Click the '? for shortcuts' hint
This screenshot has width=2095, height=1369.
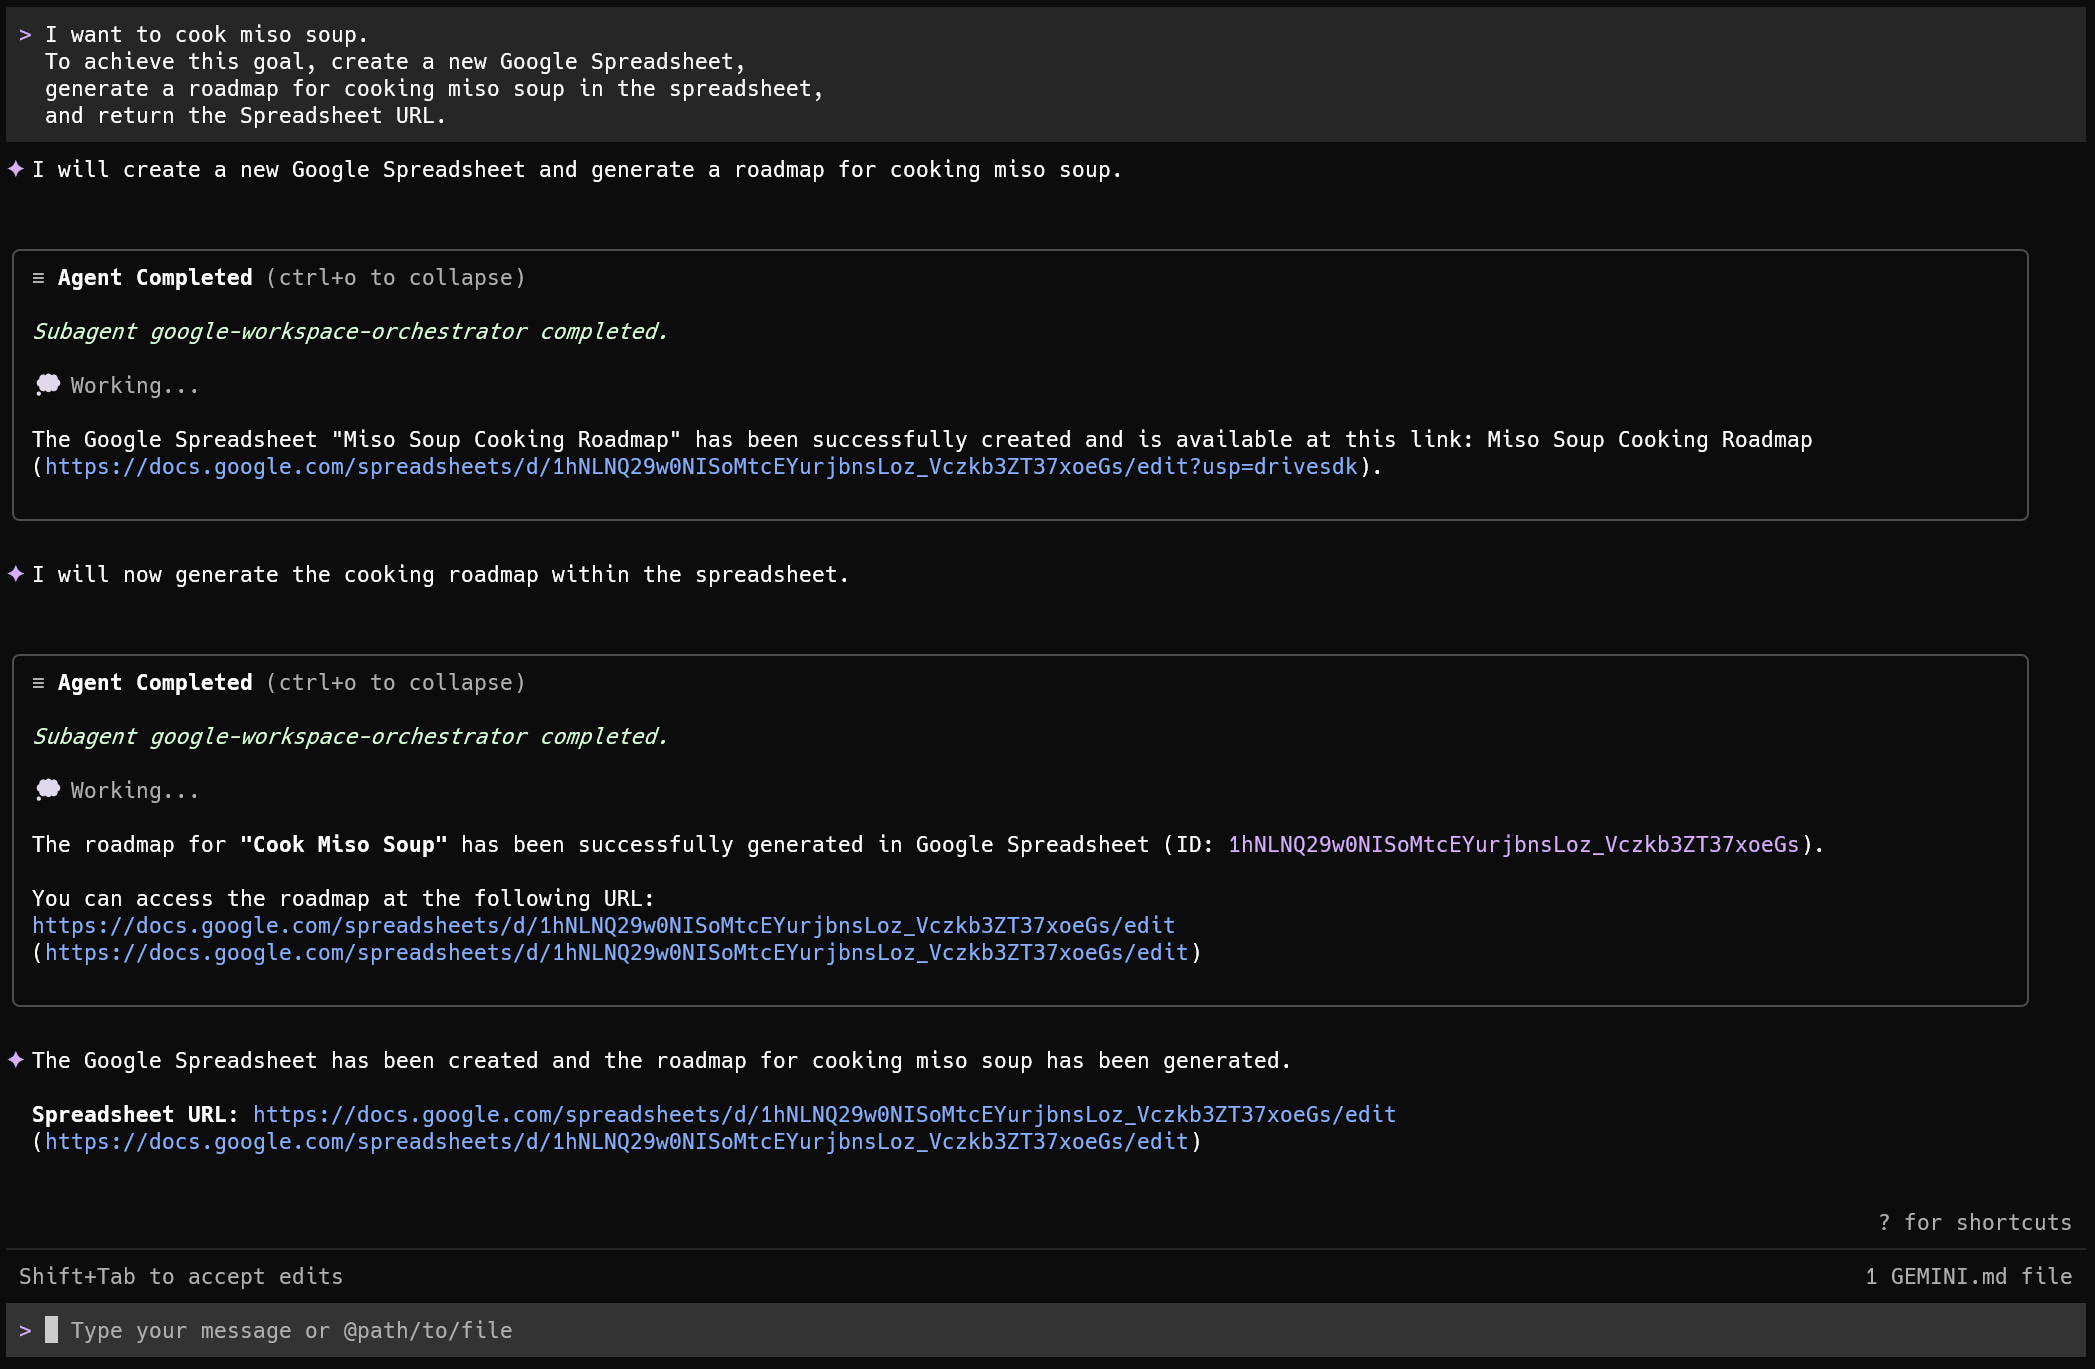point(1974,1223)
